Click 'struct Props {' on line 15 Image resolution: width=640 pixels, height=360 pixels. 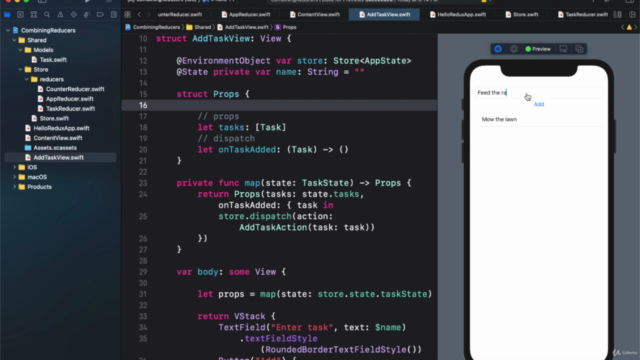(x=213, y=94)
